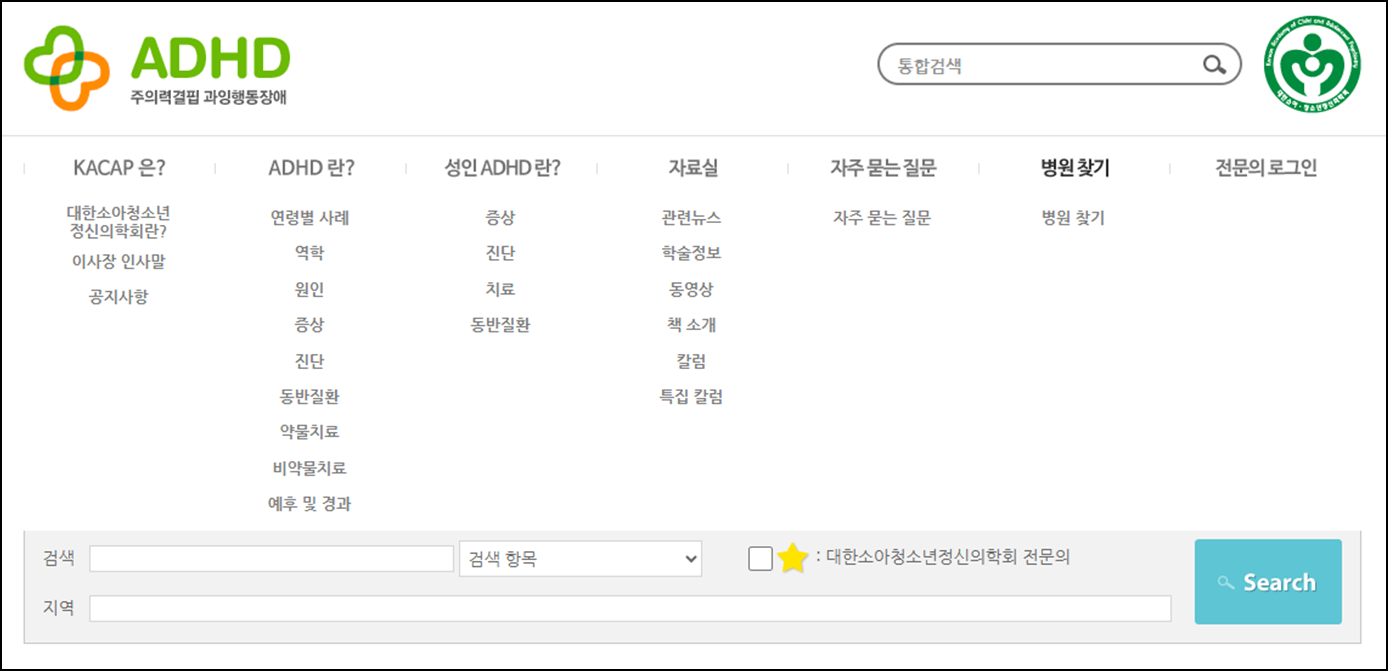
Task: Click the ADHD site logo
Action: click(x=157, y=68)
